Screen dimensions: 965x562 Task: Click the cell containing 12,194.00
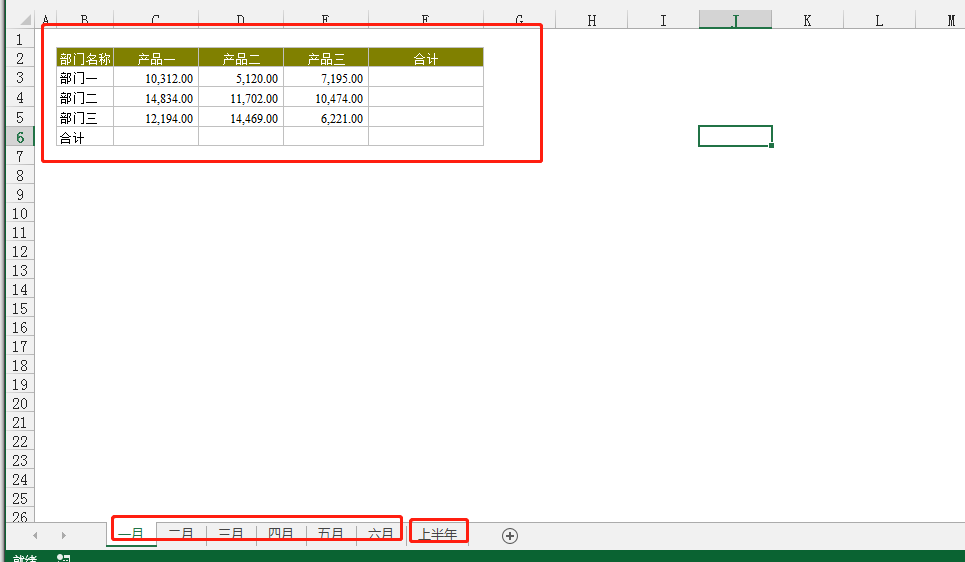click(156, 117)
